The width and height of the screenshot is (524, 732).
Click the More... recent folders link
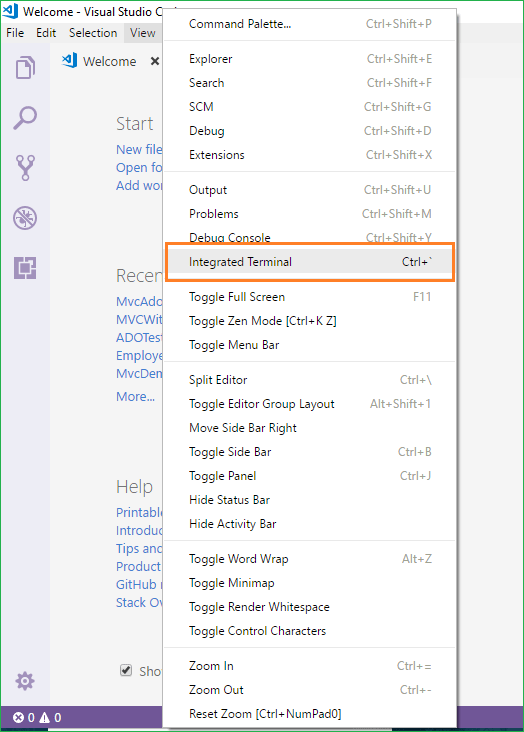point(135,396)
